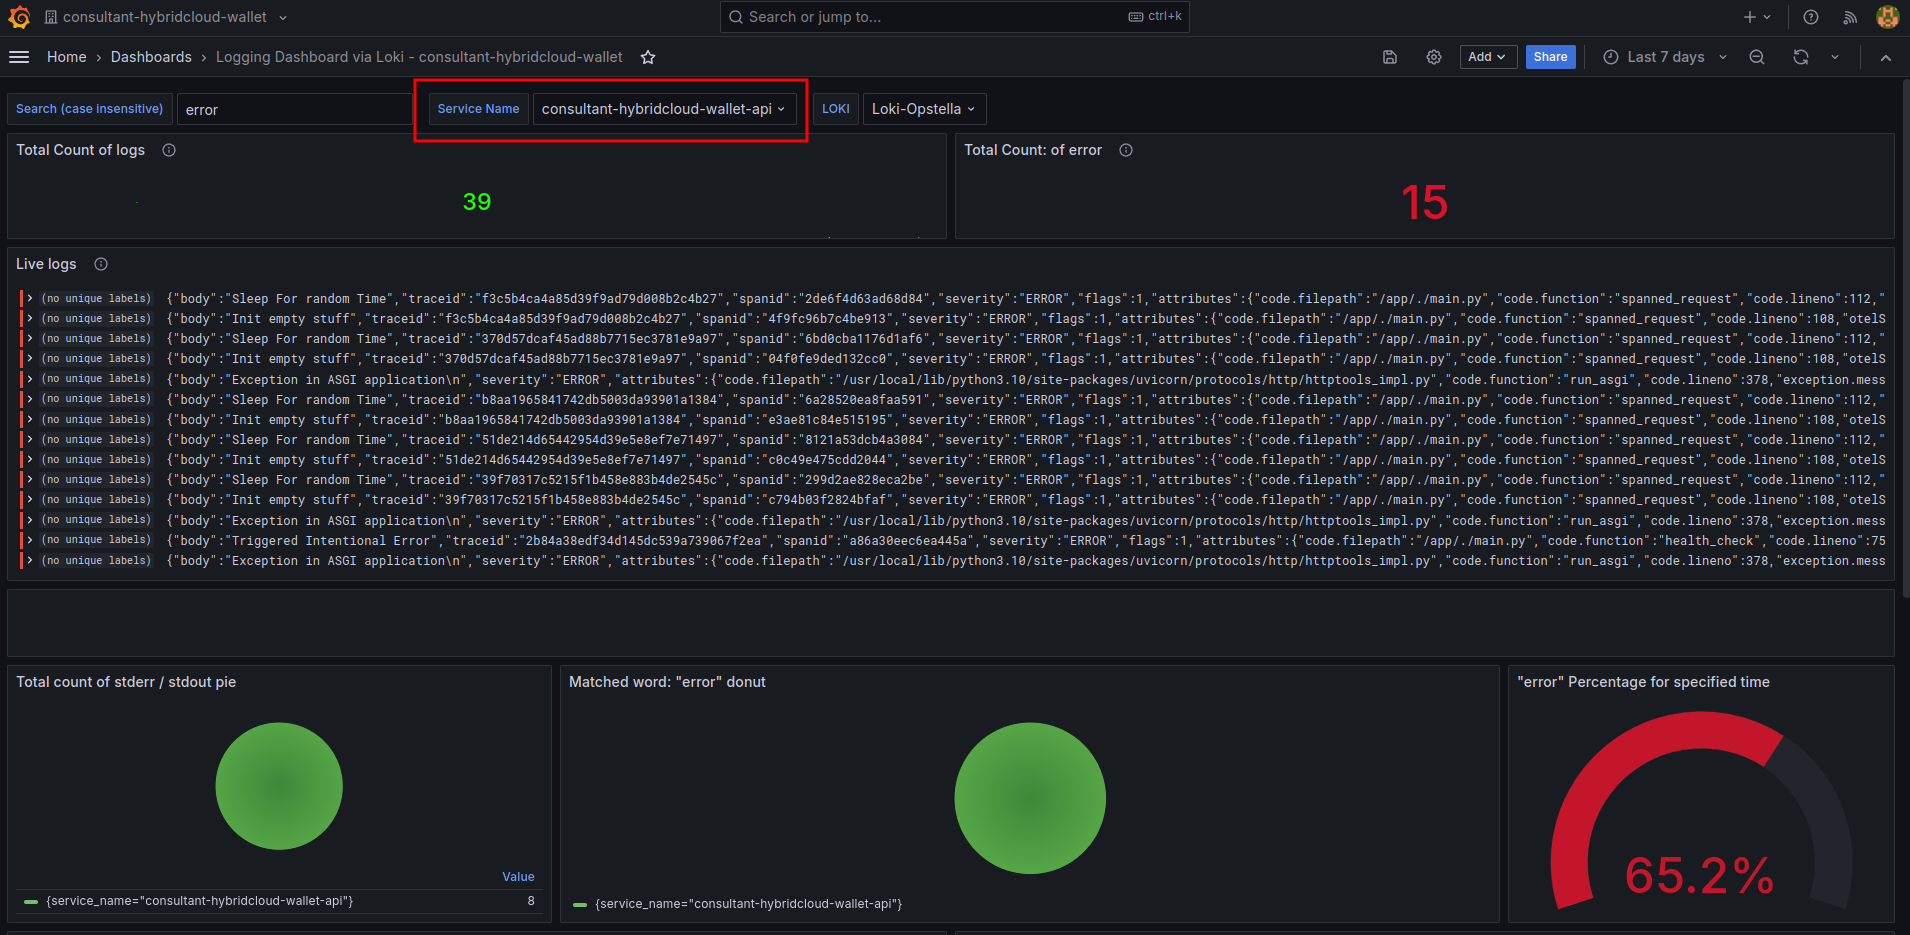Select the Logging Dashboard via Loki breadcrumb
The width and height of the screenshot is (1910, 935).
tap(419, 57)
